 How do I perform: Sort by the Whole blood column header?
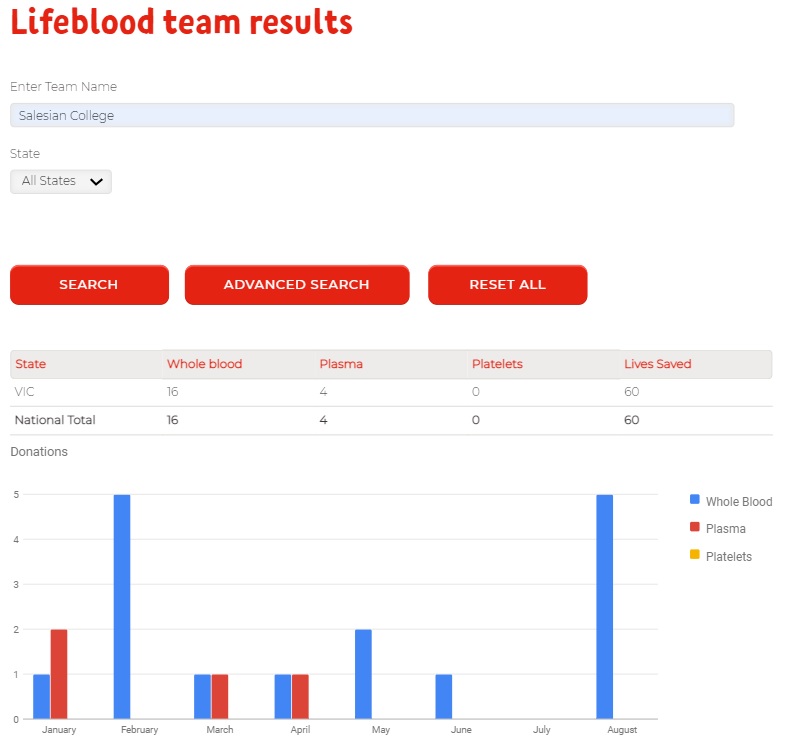click(204, 364)
